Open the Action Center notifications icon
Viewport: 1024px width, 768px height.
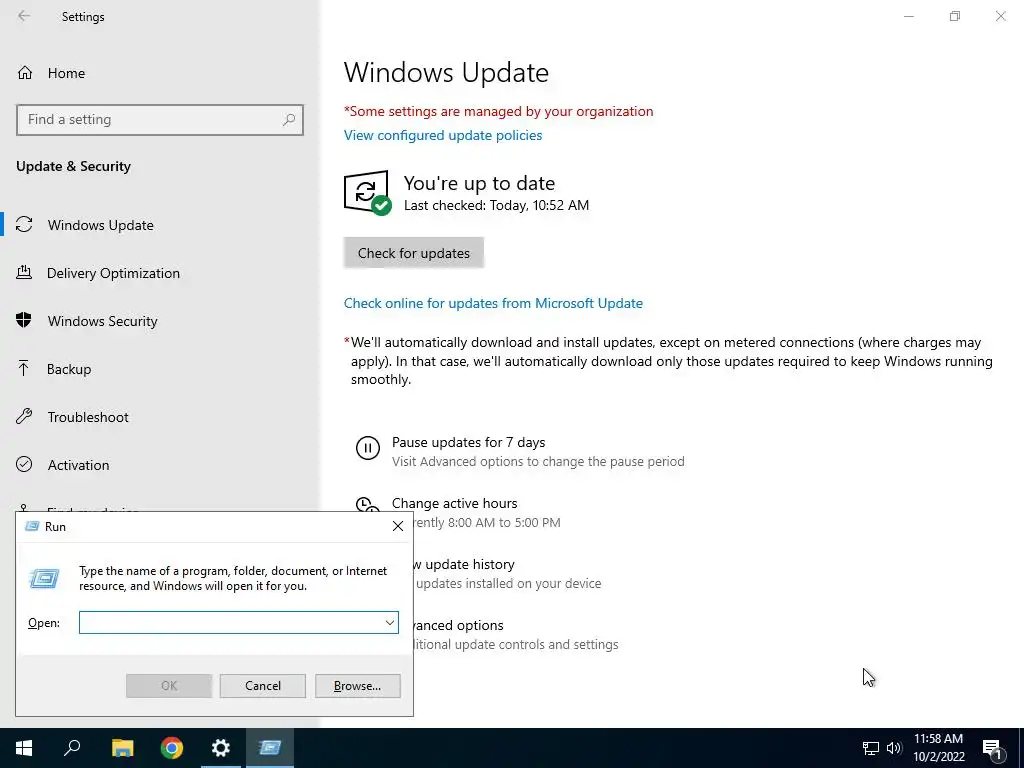(992, 749)
